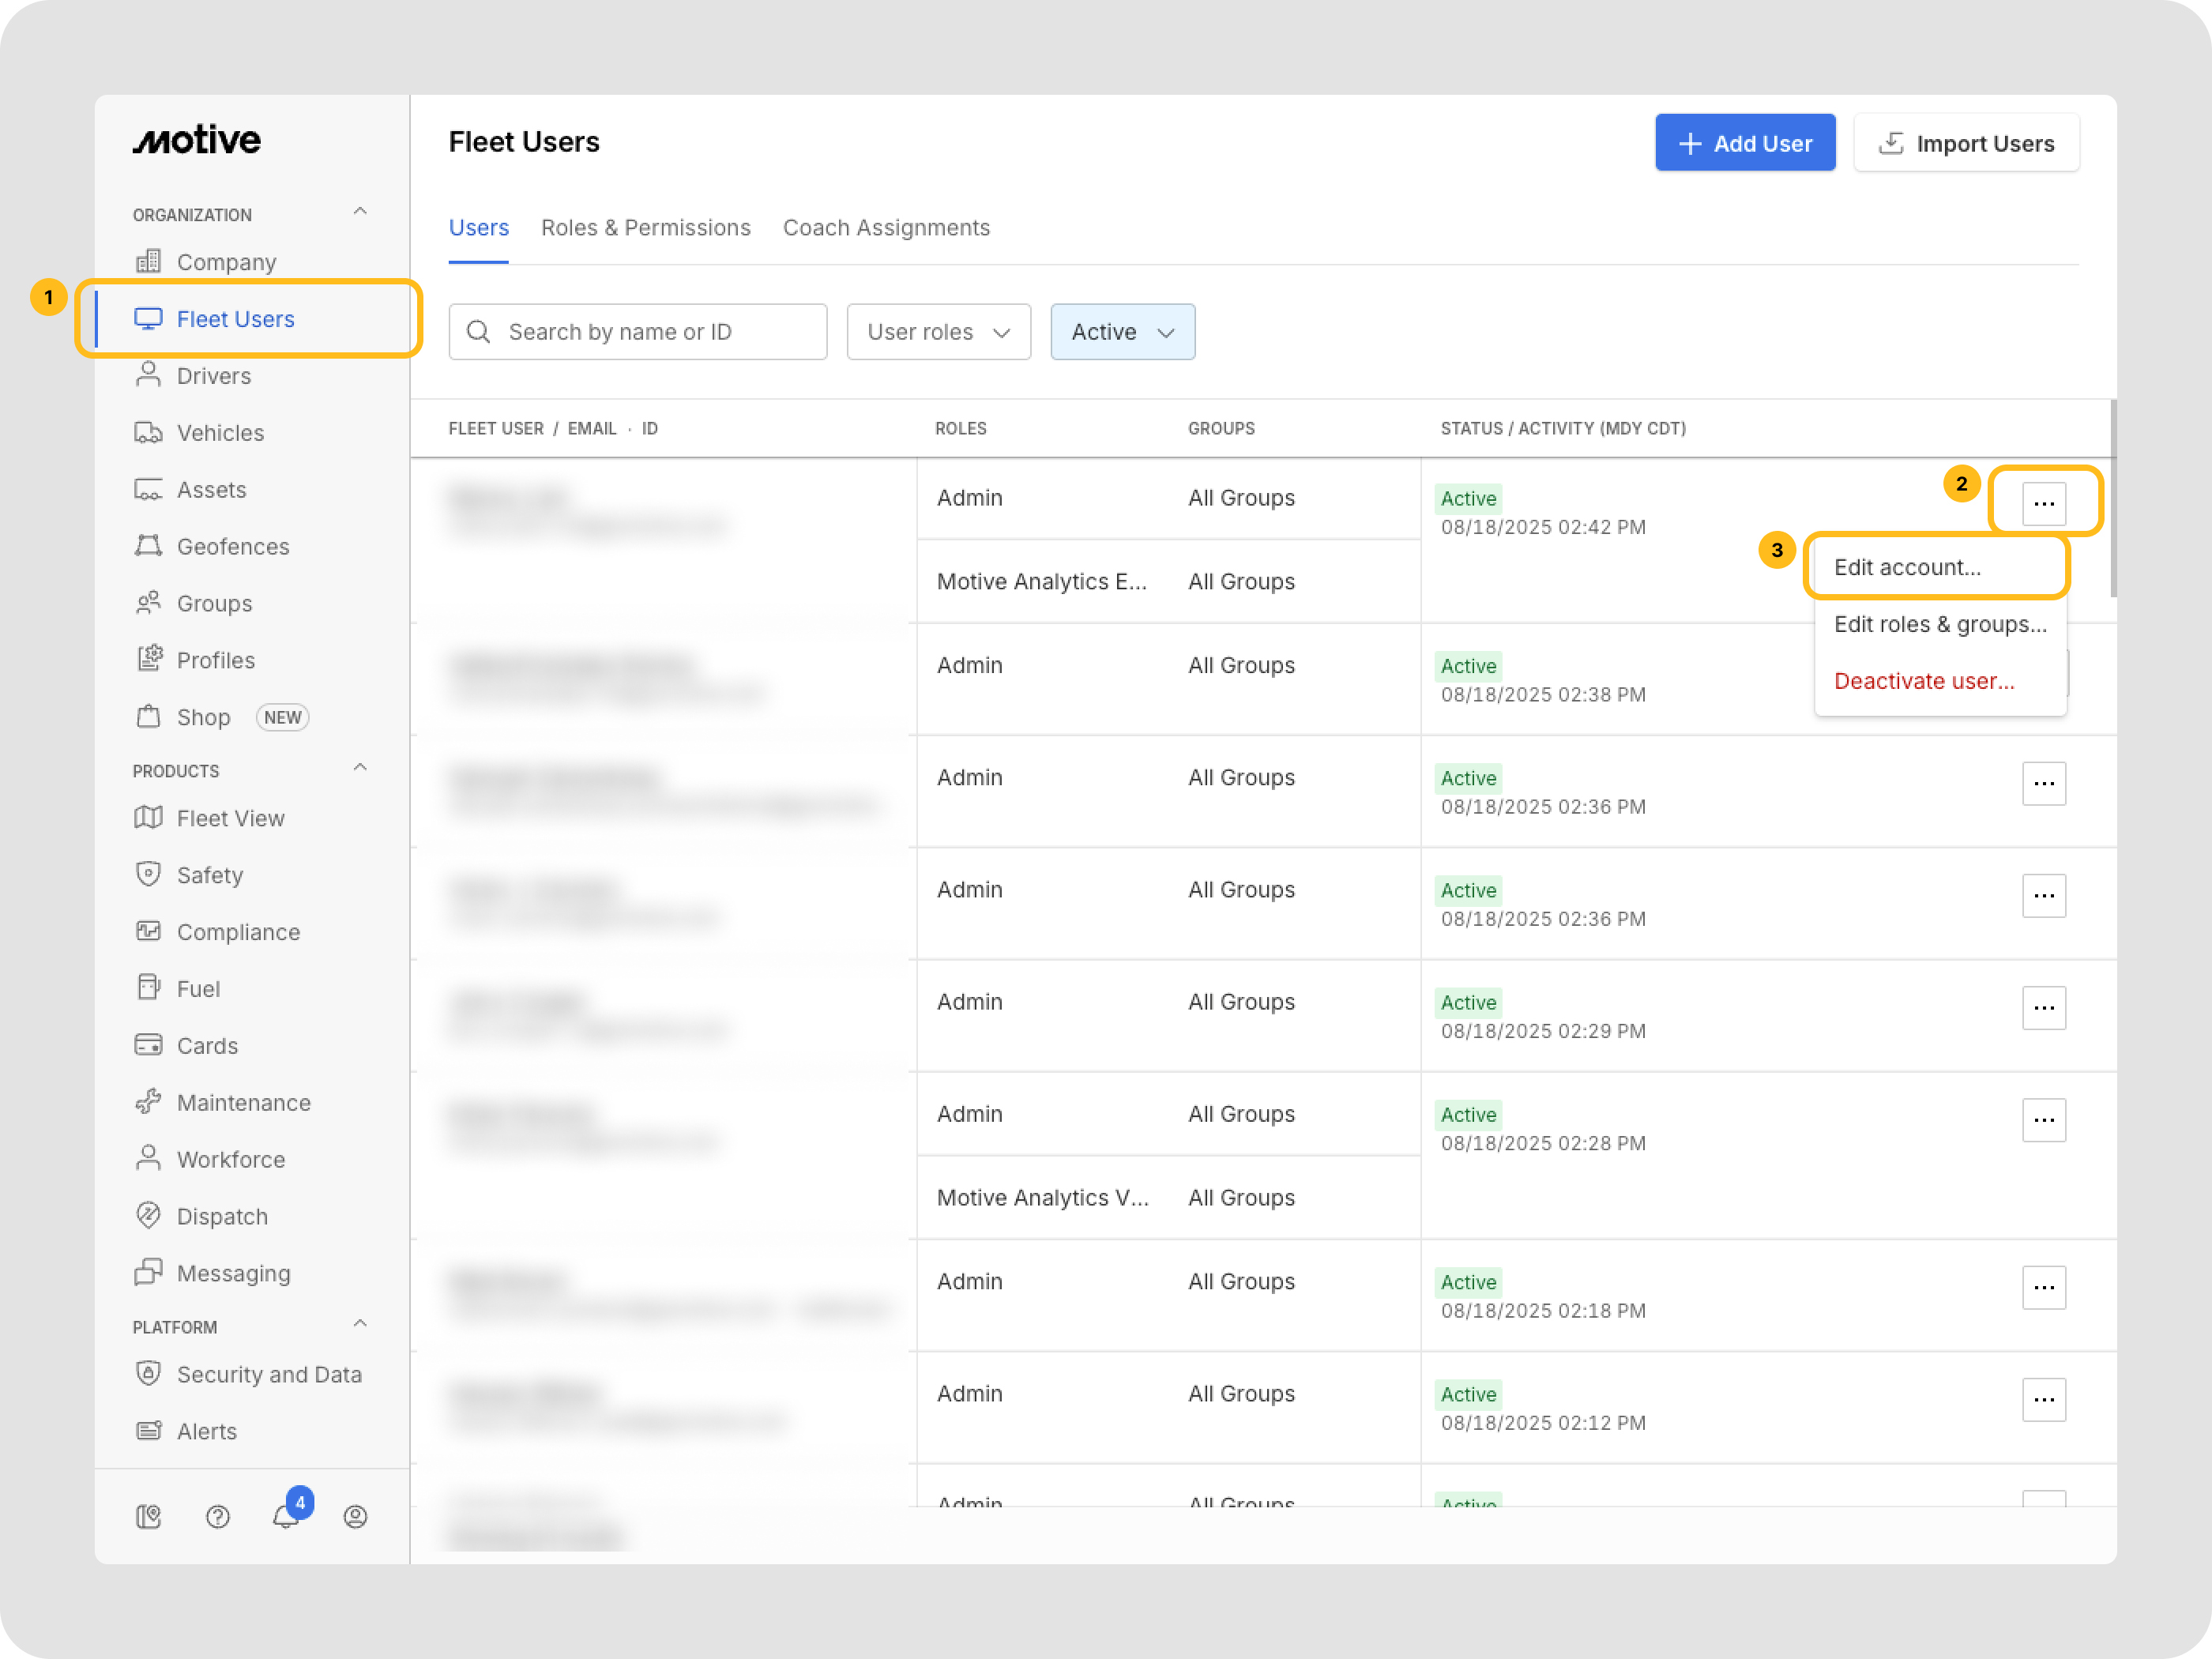
Task: Select Edit account from the menu
Action: pyautogui.click(x=1906, y=567)
